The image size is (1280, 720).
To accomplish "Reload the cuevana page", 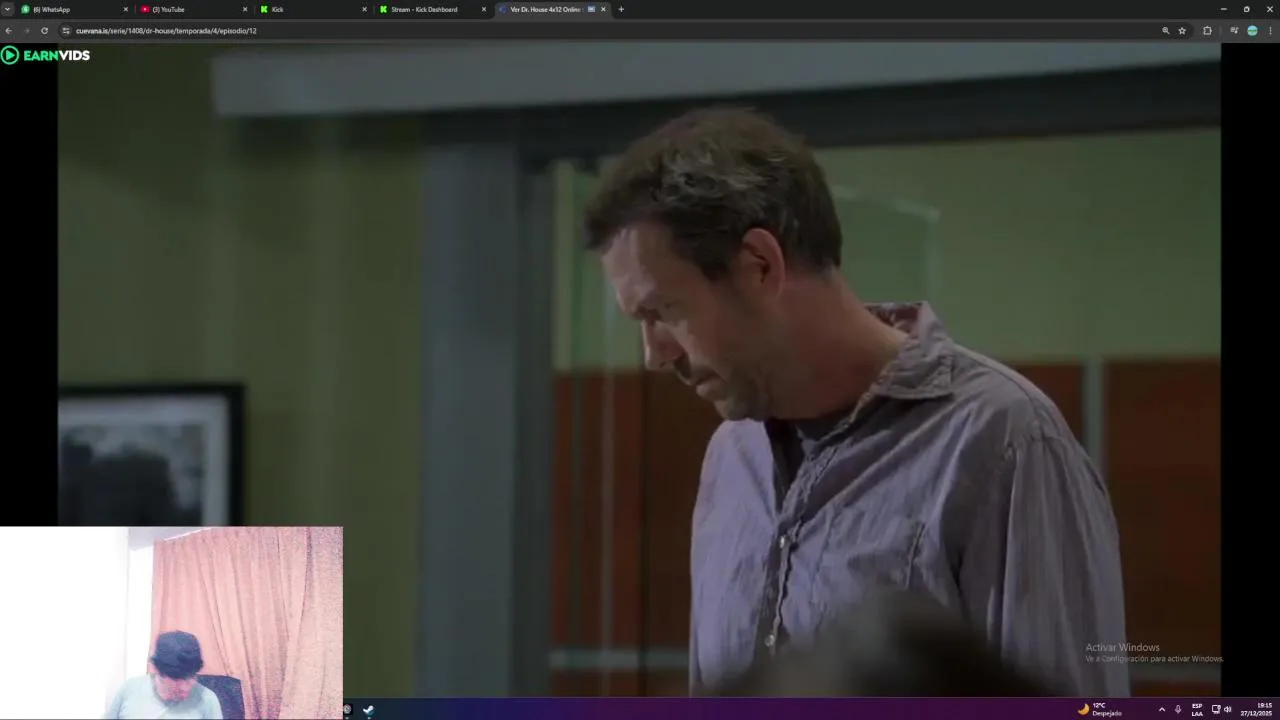I will (44, 31).
